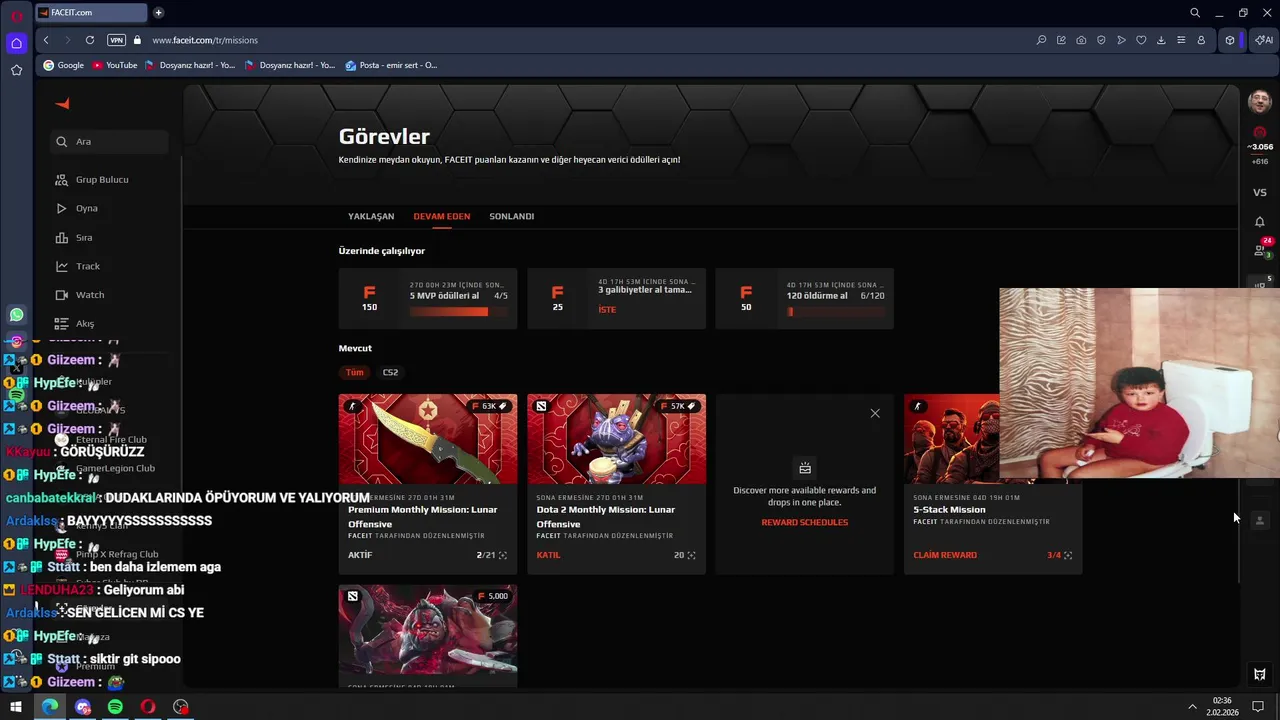Click heart bookmark icon in address bar
1280x720 pixels.
pos(1141,40)
